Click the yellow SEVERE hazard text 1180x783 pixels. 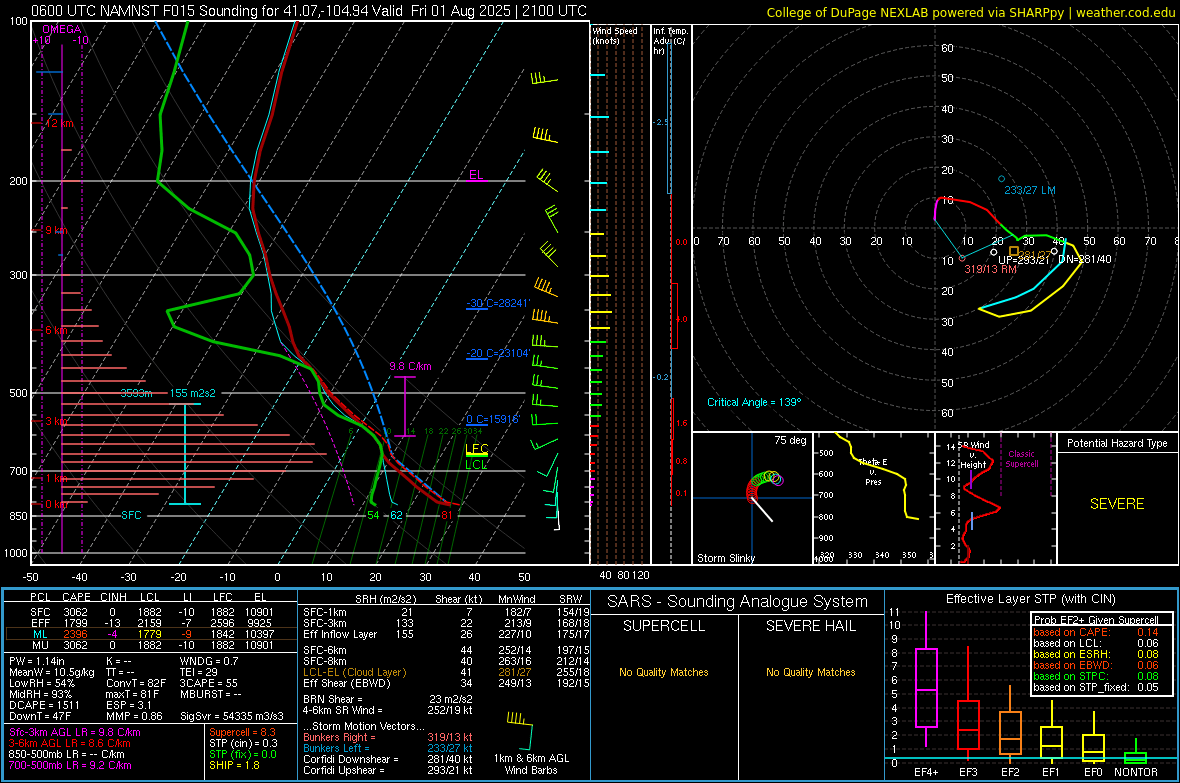1117,504
